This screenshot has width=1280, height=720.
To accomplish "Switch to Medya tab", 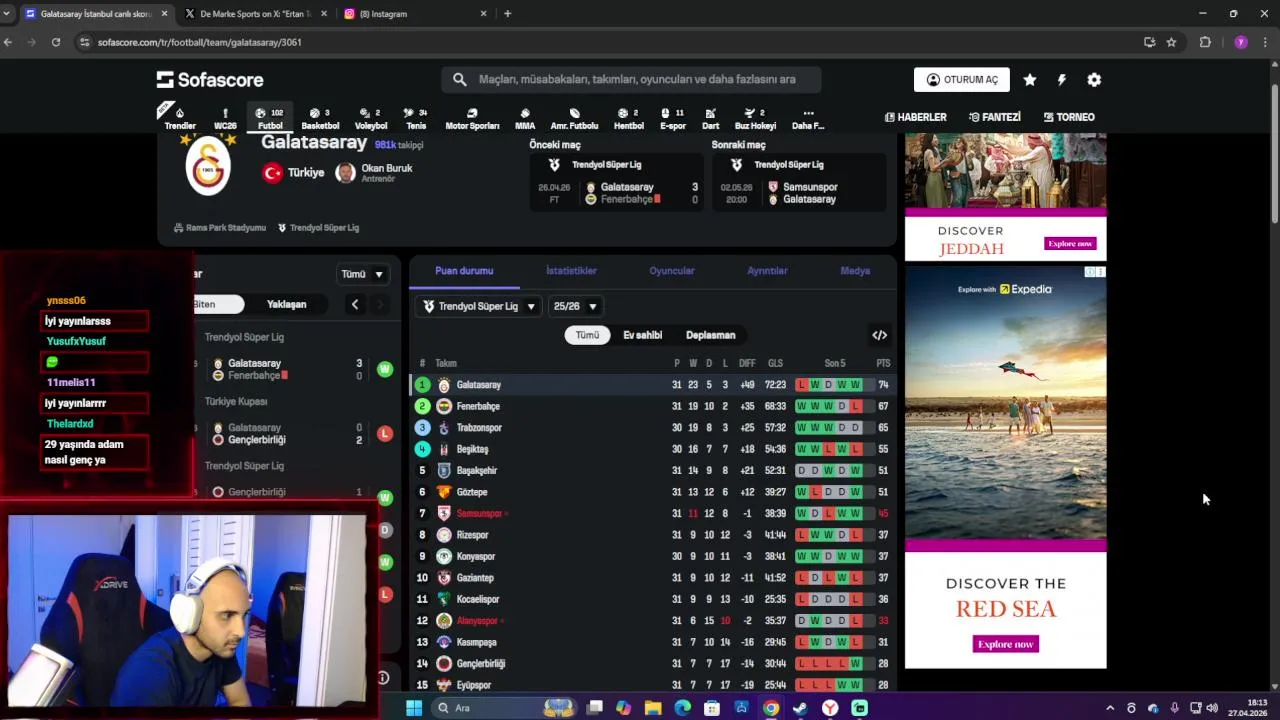I will click(855, 271).
